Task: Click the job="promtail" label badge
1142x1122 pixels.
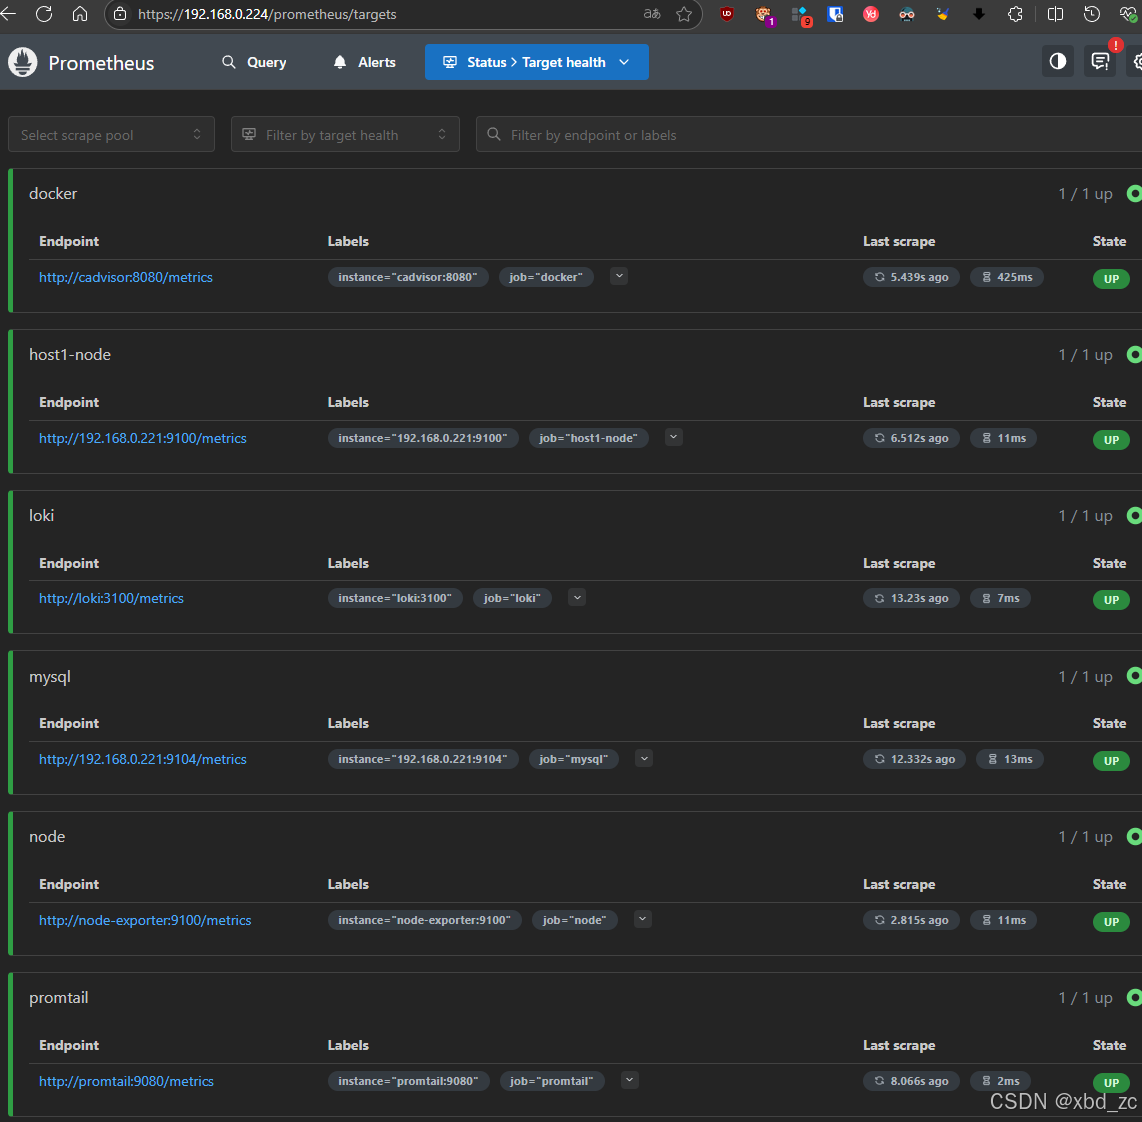Action: (x=552, y=1081)
